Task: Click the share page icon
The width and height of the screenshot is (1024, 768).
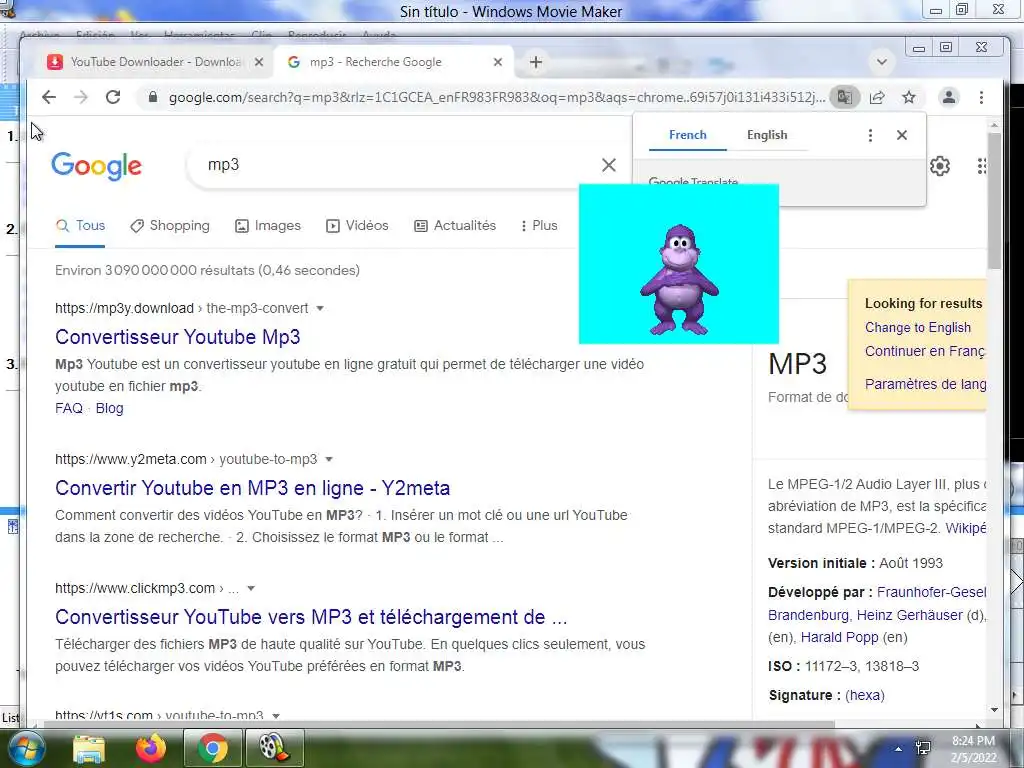Action: tap(877, 97)
